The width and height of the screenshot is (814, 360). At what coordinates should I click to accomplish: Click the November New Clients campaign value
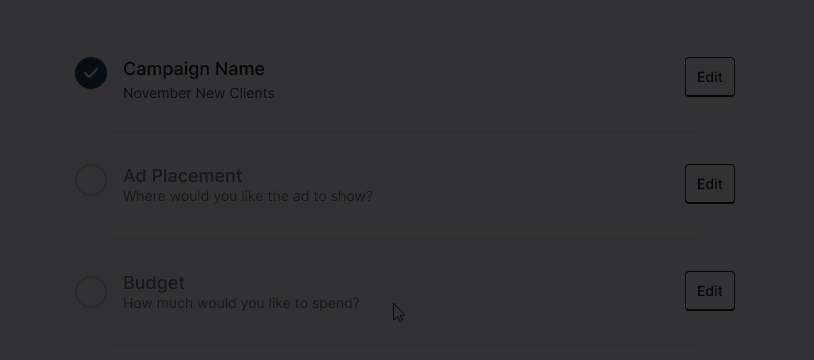pyautogui.click(x=199, y=94)
